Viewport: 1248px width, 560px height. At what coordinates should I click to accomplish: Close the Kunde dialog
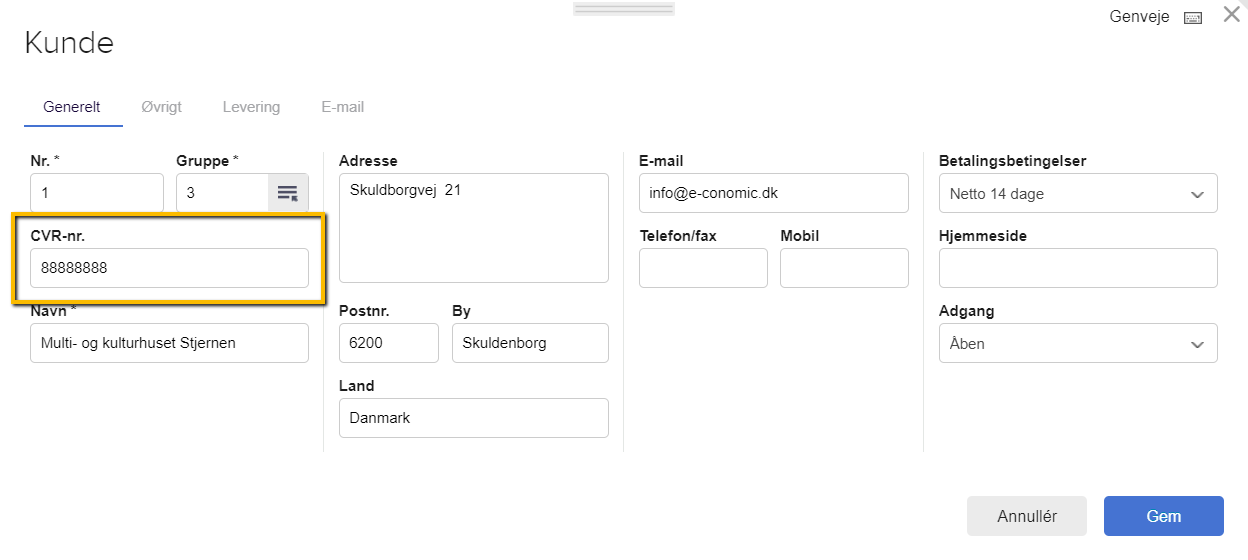(x=1232, y=15)
